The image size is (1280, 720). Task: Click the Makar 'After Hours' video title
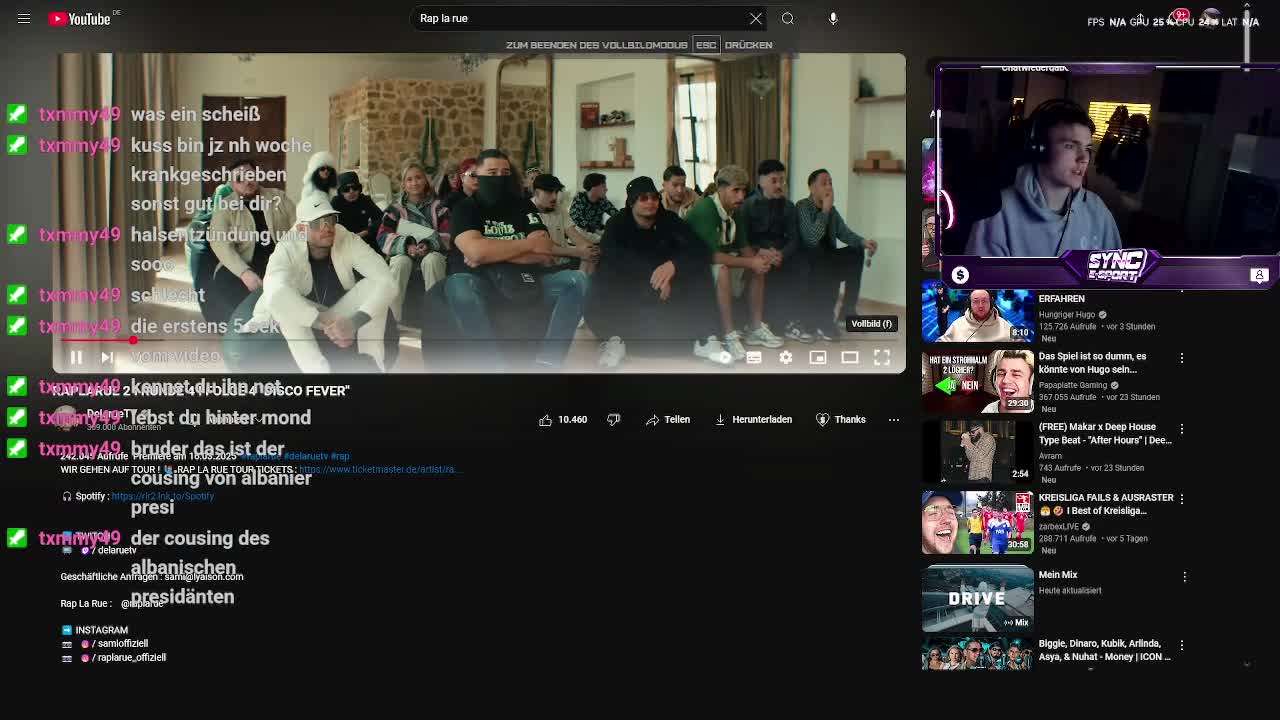pyautogui.click(x=1105, y=433)
